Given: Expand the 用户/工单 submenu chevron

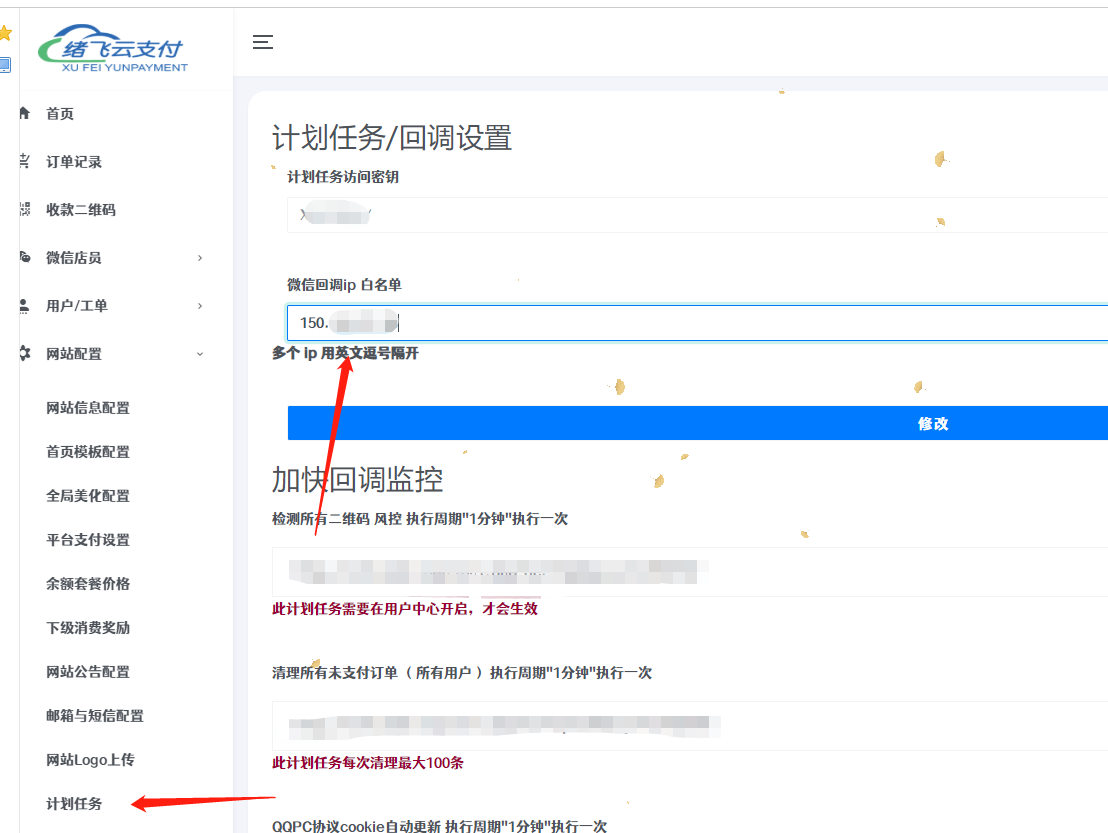Looking at the screenshot, I should coord(199,305).
